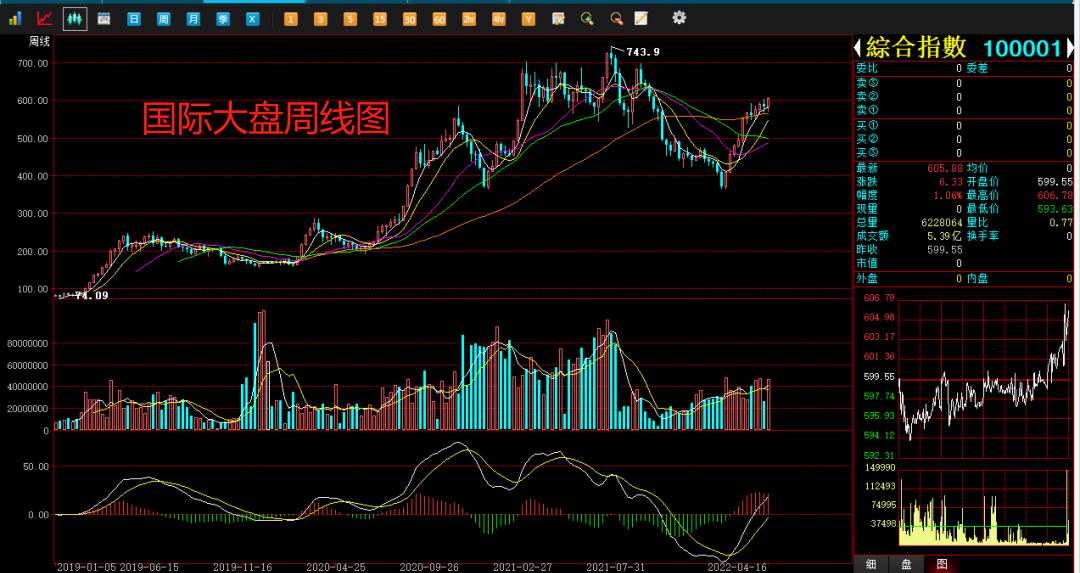Screen dimensions: 1080x573
Task: Open settings gear in toolbar
Action: (679, 17)
